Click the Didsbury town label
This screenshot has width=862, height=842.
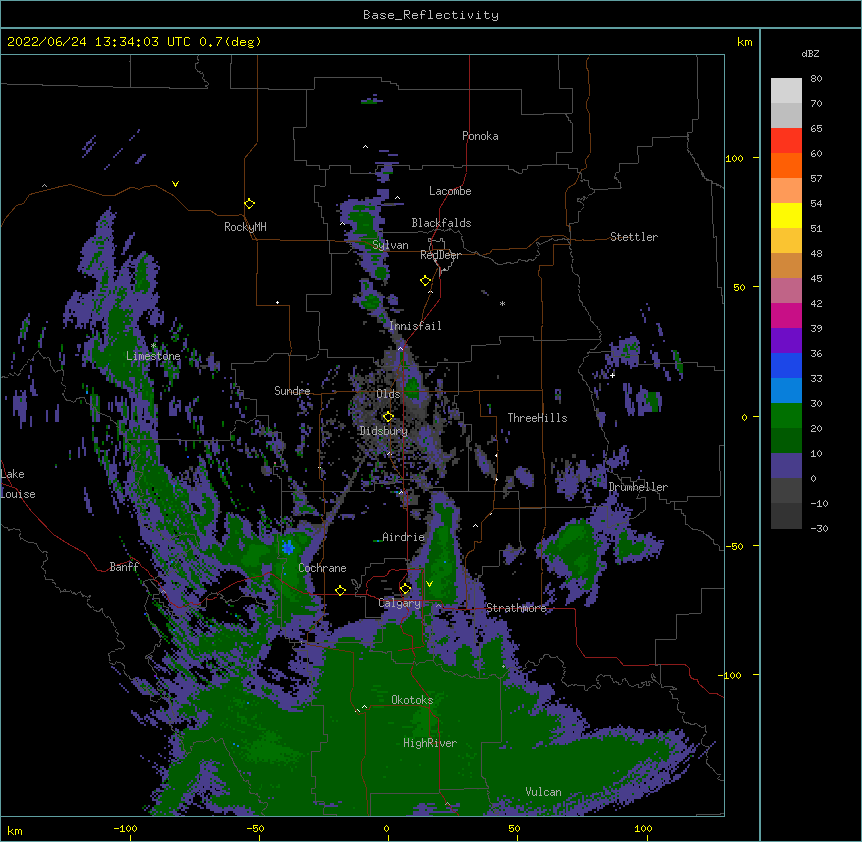coord(384,431)
